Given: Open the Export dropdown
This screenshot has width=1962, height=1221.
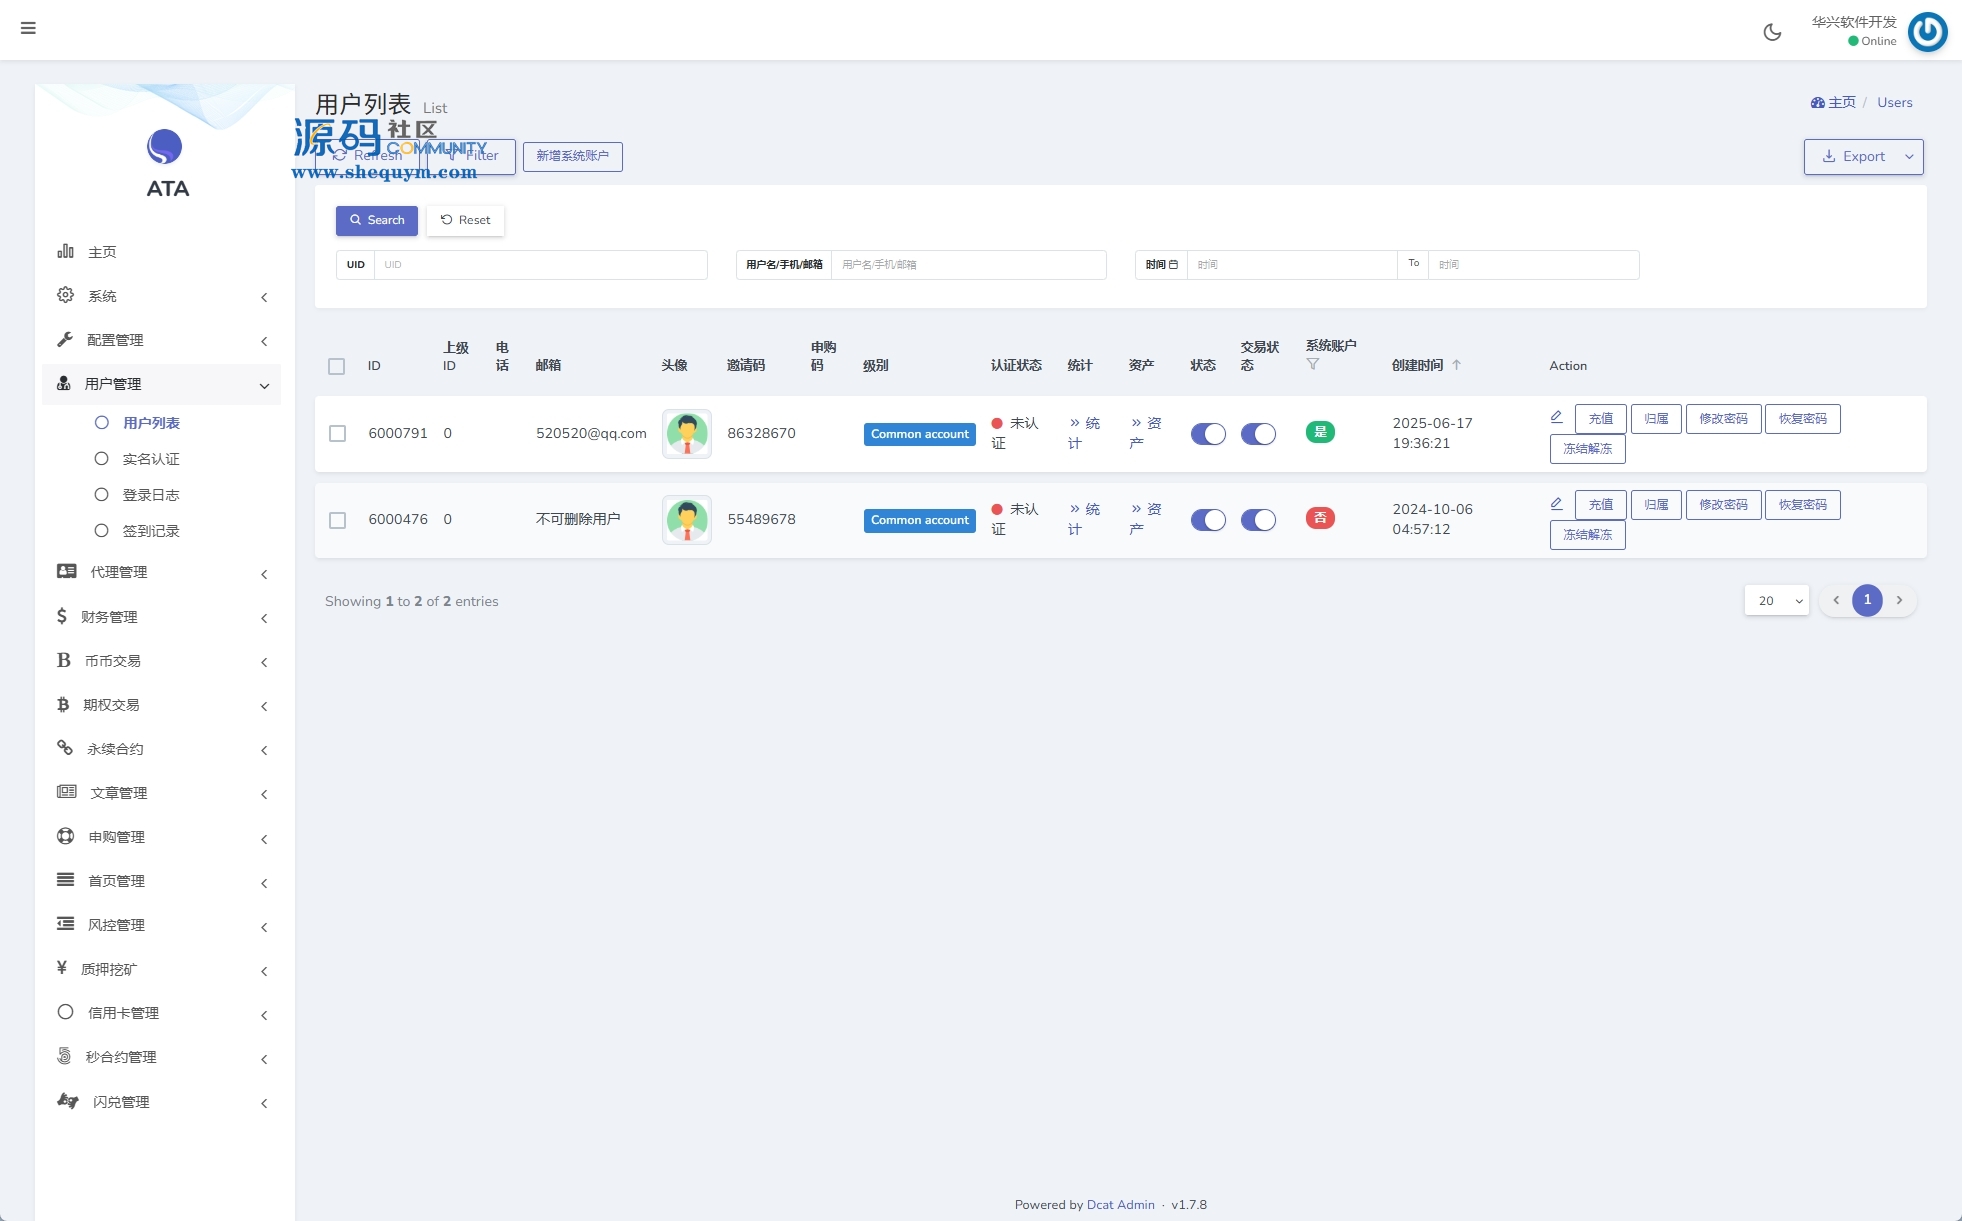Looking at the screenshot, I should [1863, 157].
